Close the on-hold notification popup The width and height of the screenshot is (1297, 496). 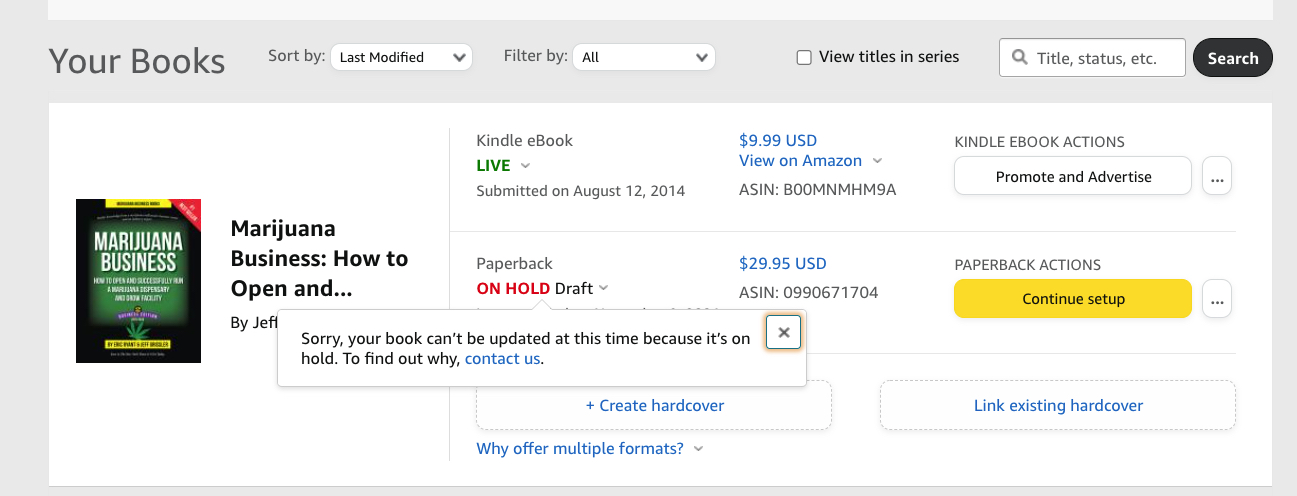click(784, 332)
